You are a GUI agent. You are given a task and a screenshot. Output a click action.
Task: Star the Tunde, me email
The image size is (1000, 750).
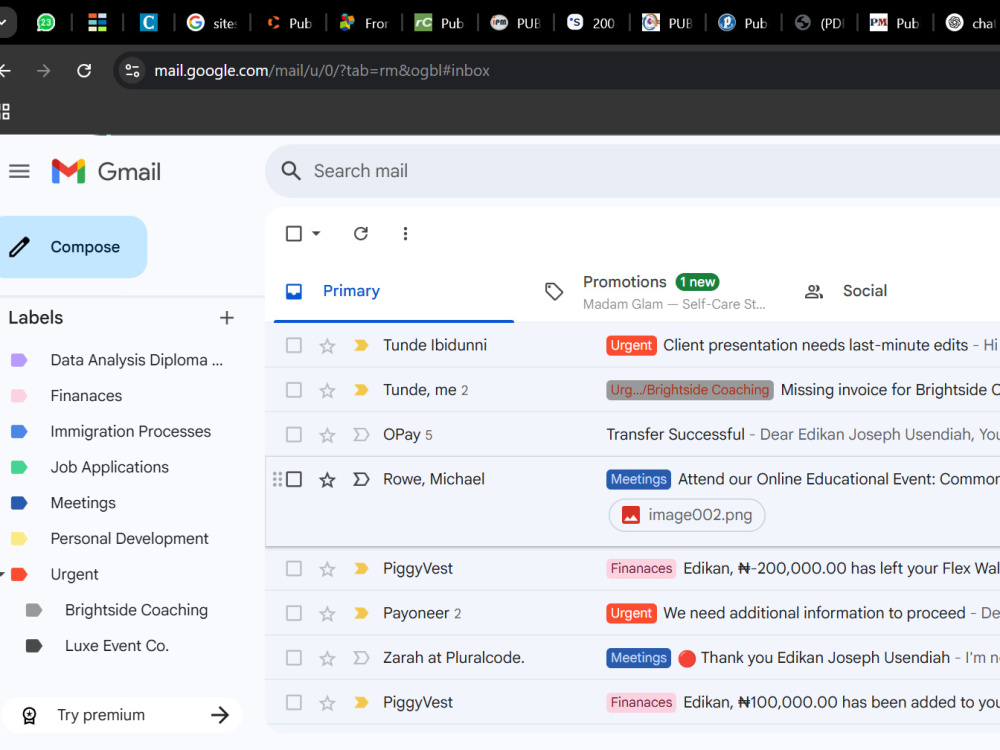(x=327, y=390)
